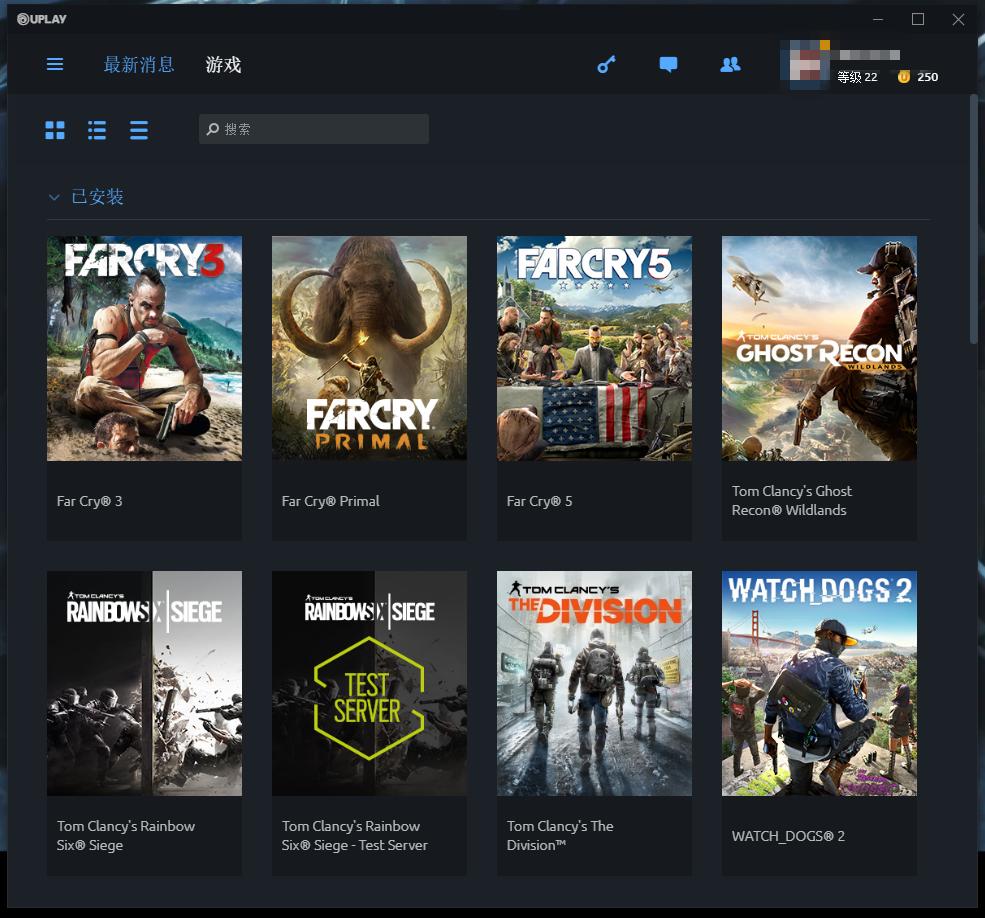Open Rainbow Six Siege cover art
985x918 pixels.
click(x=144, y=683)
